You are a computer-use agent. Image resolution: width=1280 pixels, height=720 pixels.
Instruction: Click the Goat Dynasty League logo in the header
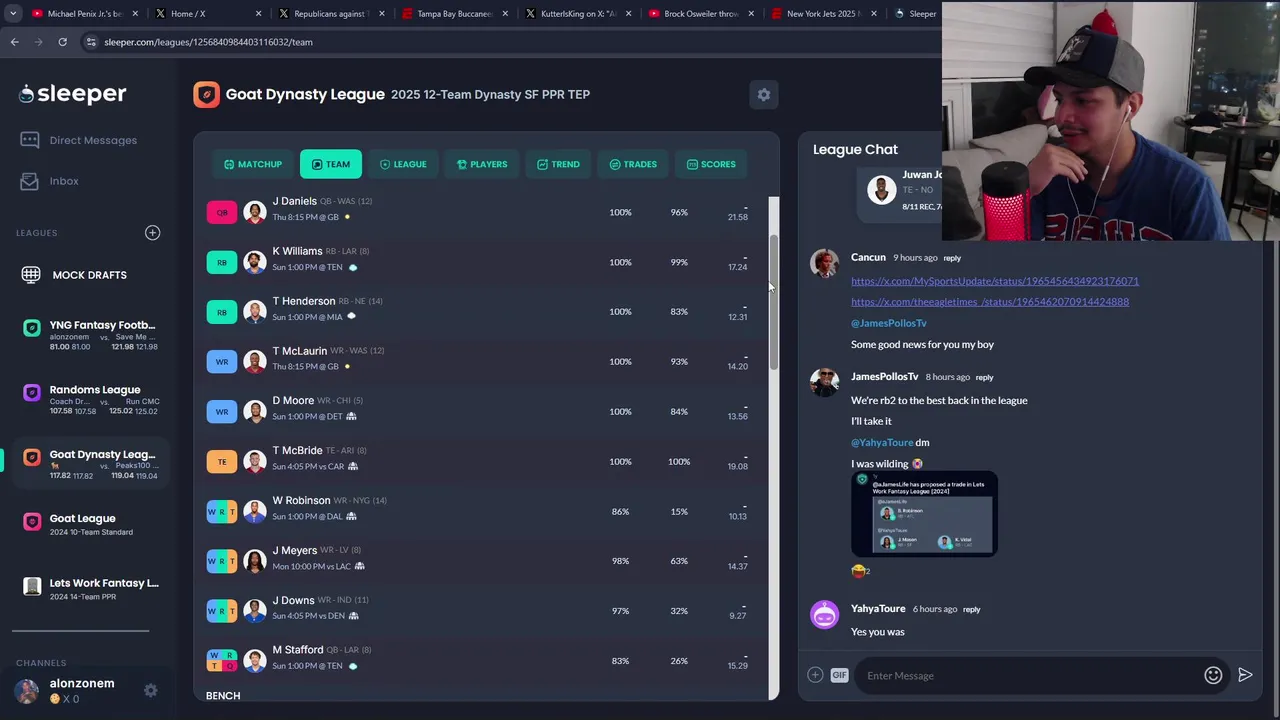(x=206, y=94)
